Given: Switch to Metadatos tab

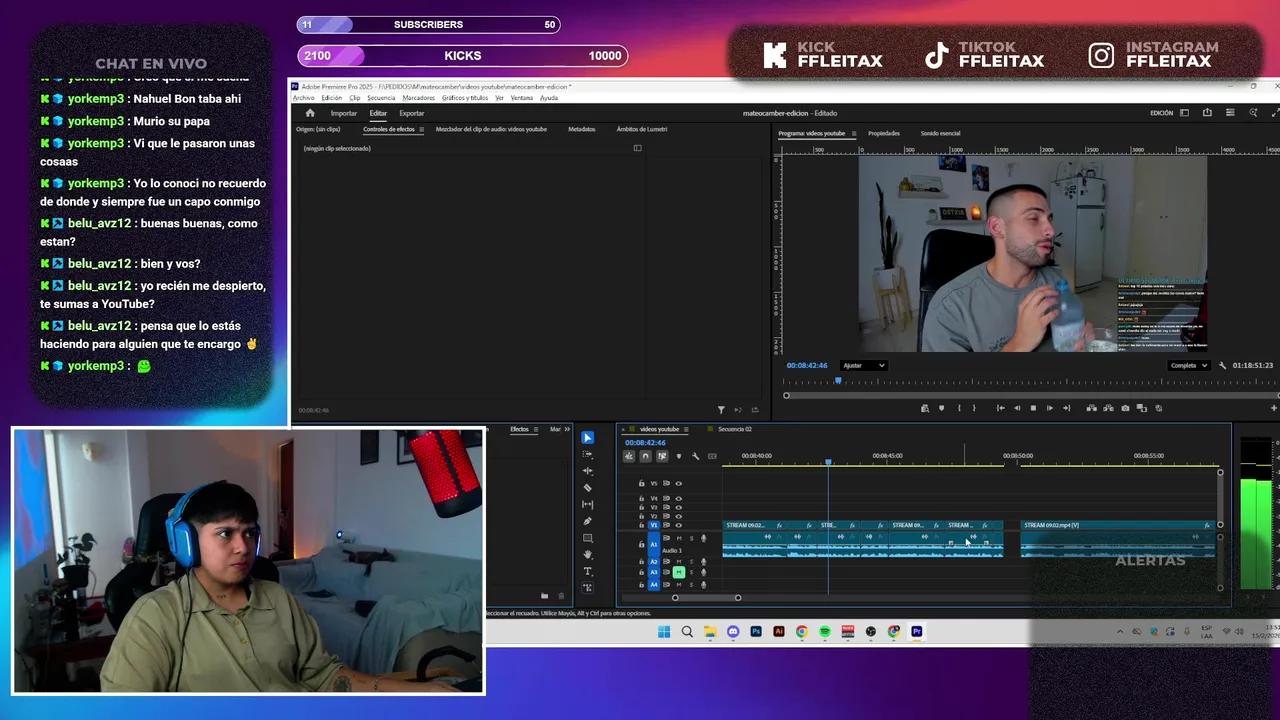Looking at the screenshot, I should [581, 129].
